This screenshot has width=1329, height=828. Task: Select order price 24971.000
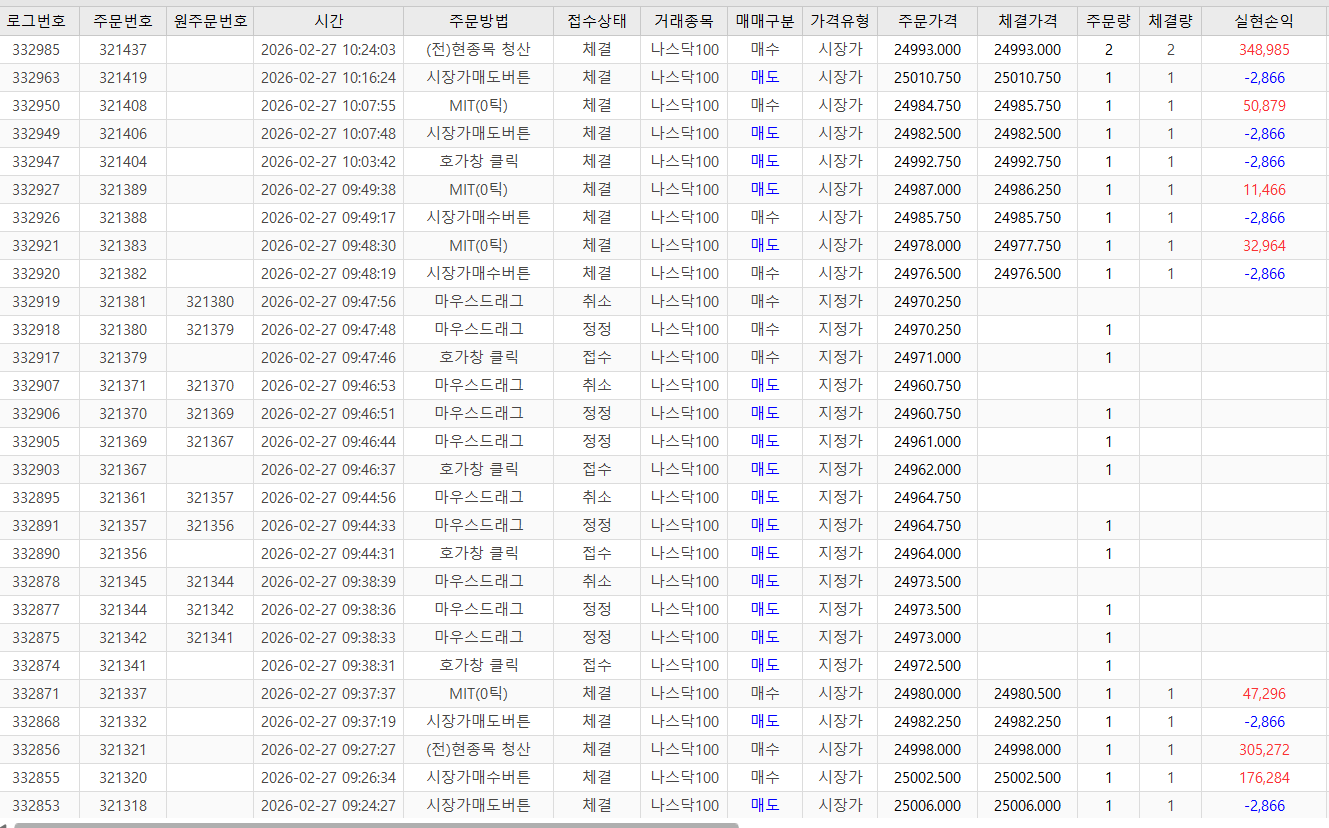(x=927, y=357)
